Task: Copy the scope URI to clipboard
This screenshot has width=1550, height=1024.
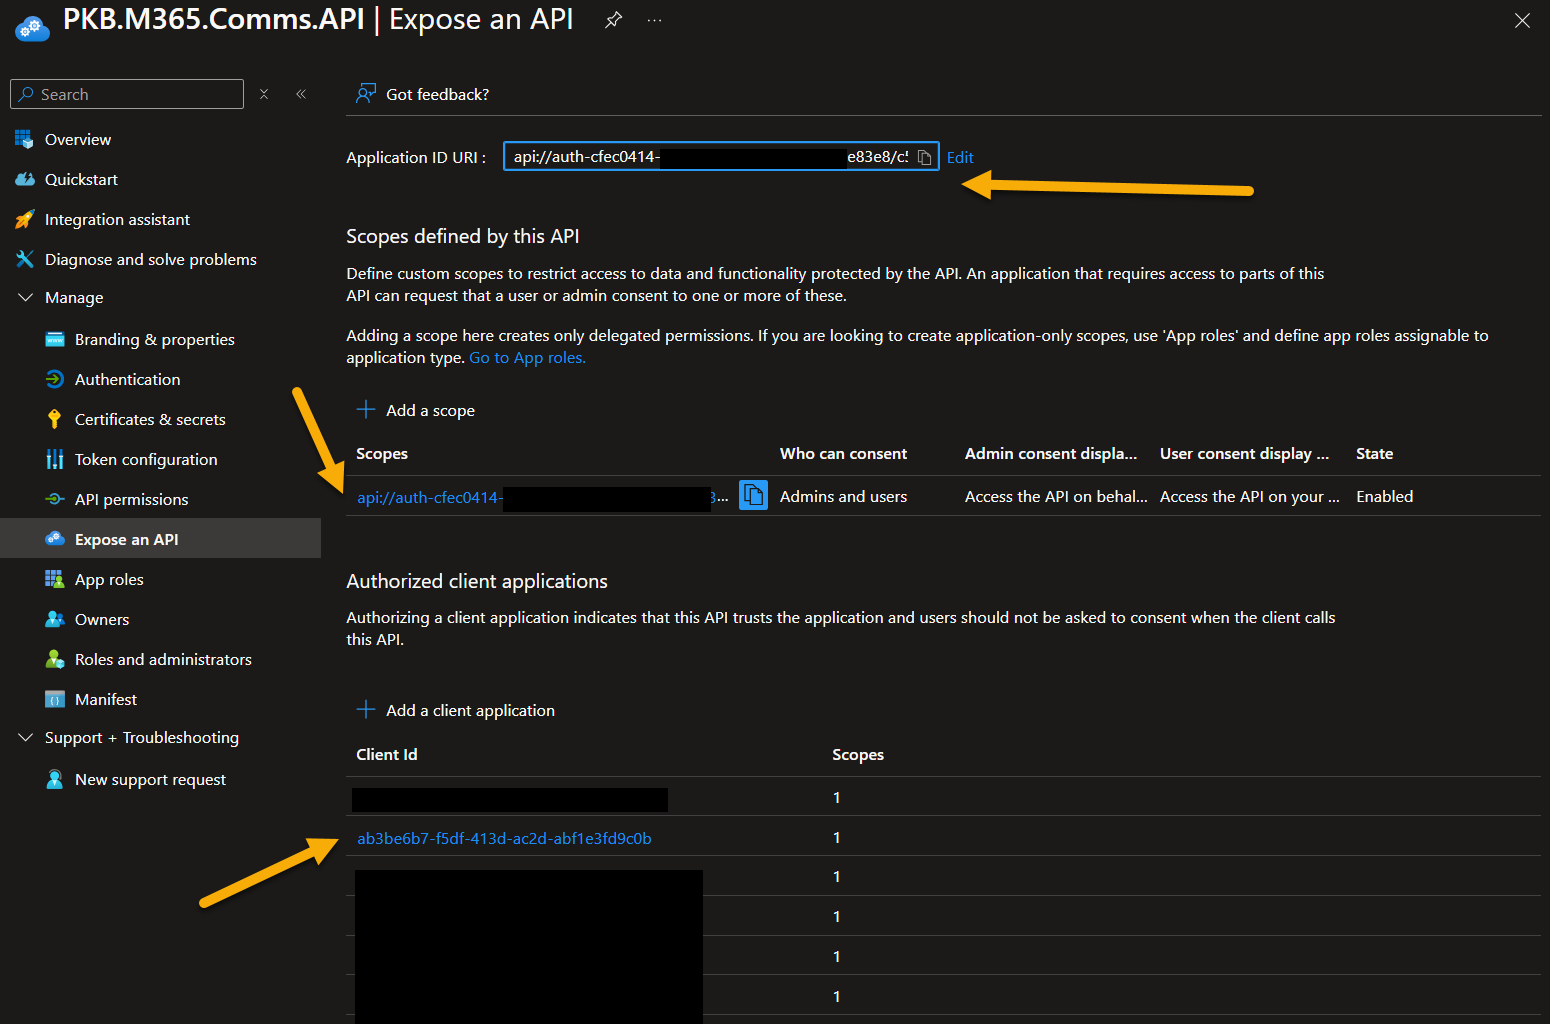Action: pos(753,495)
